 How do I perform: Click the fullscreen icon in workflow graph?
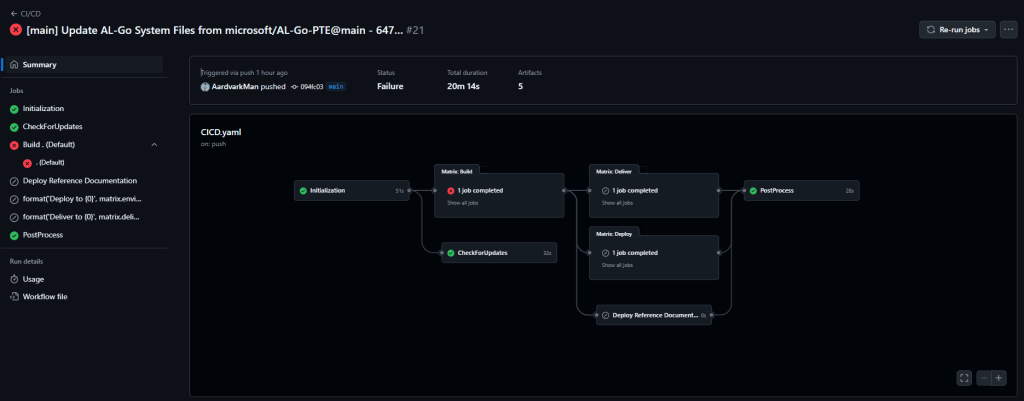(x=964, y=378)
